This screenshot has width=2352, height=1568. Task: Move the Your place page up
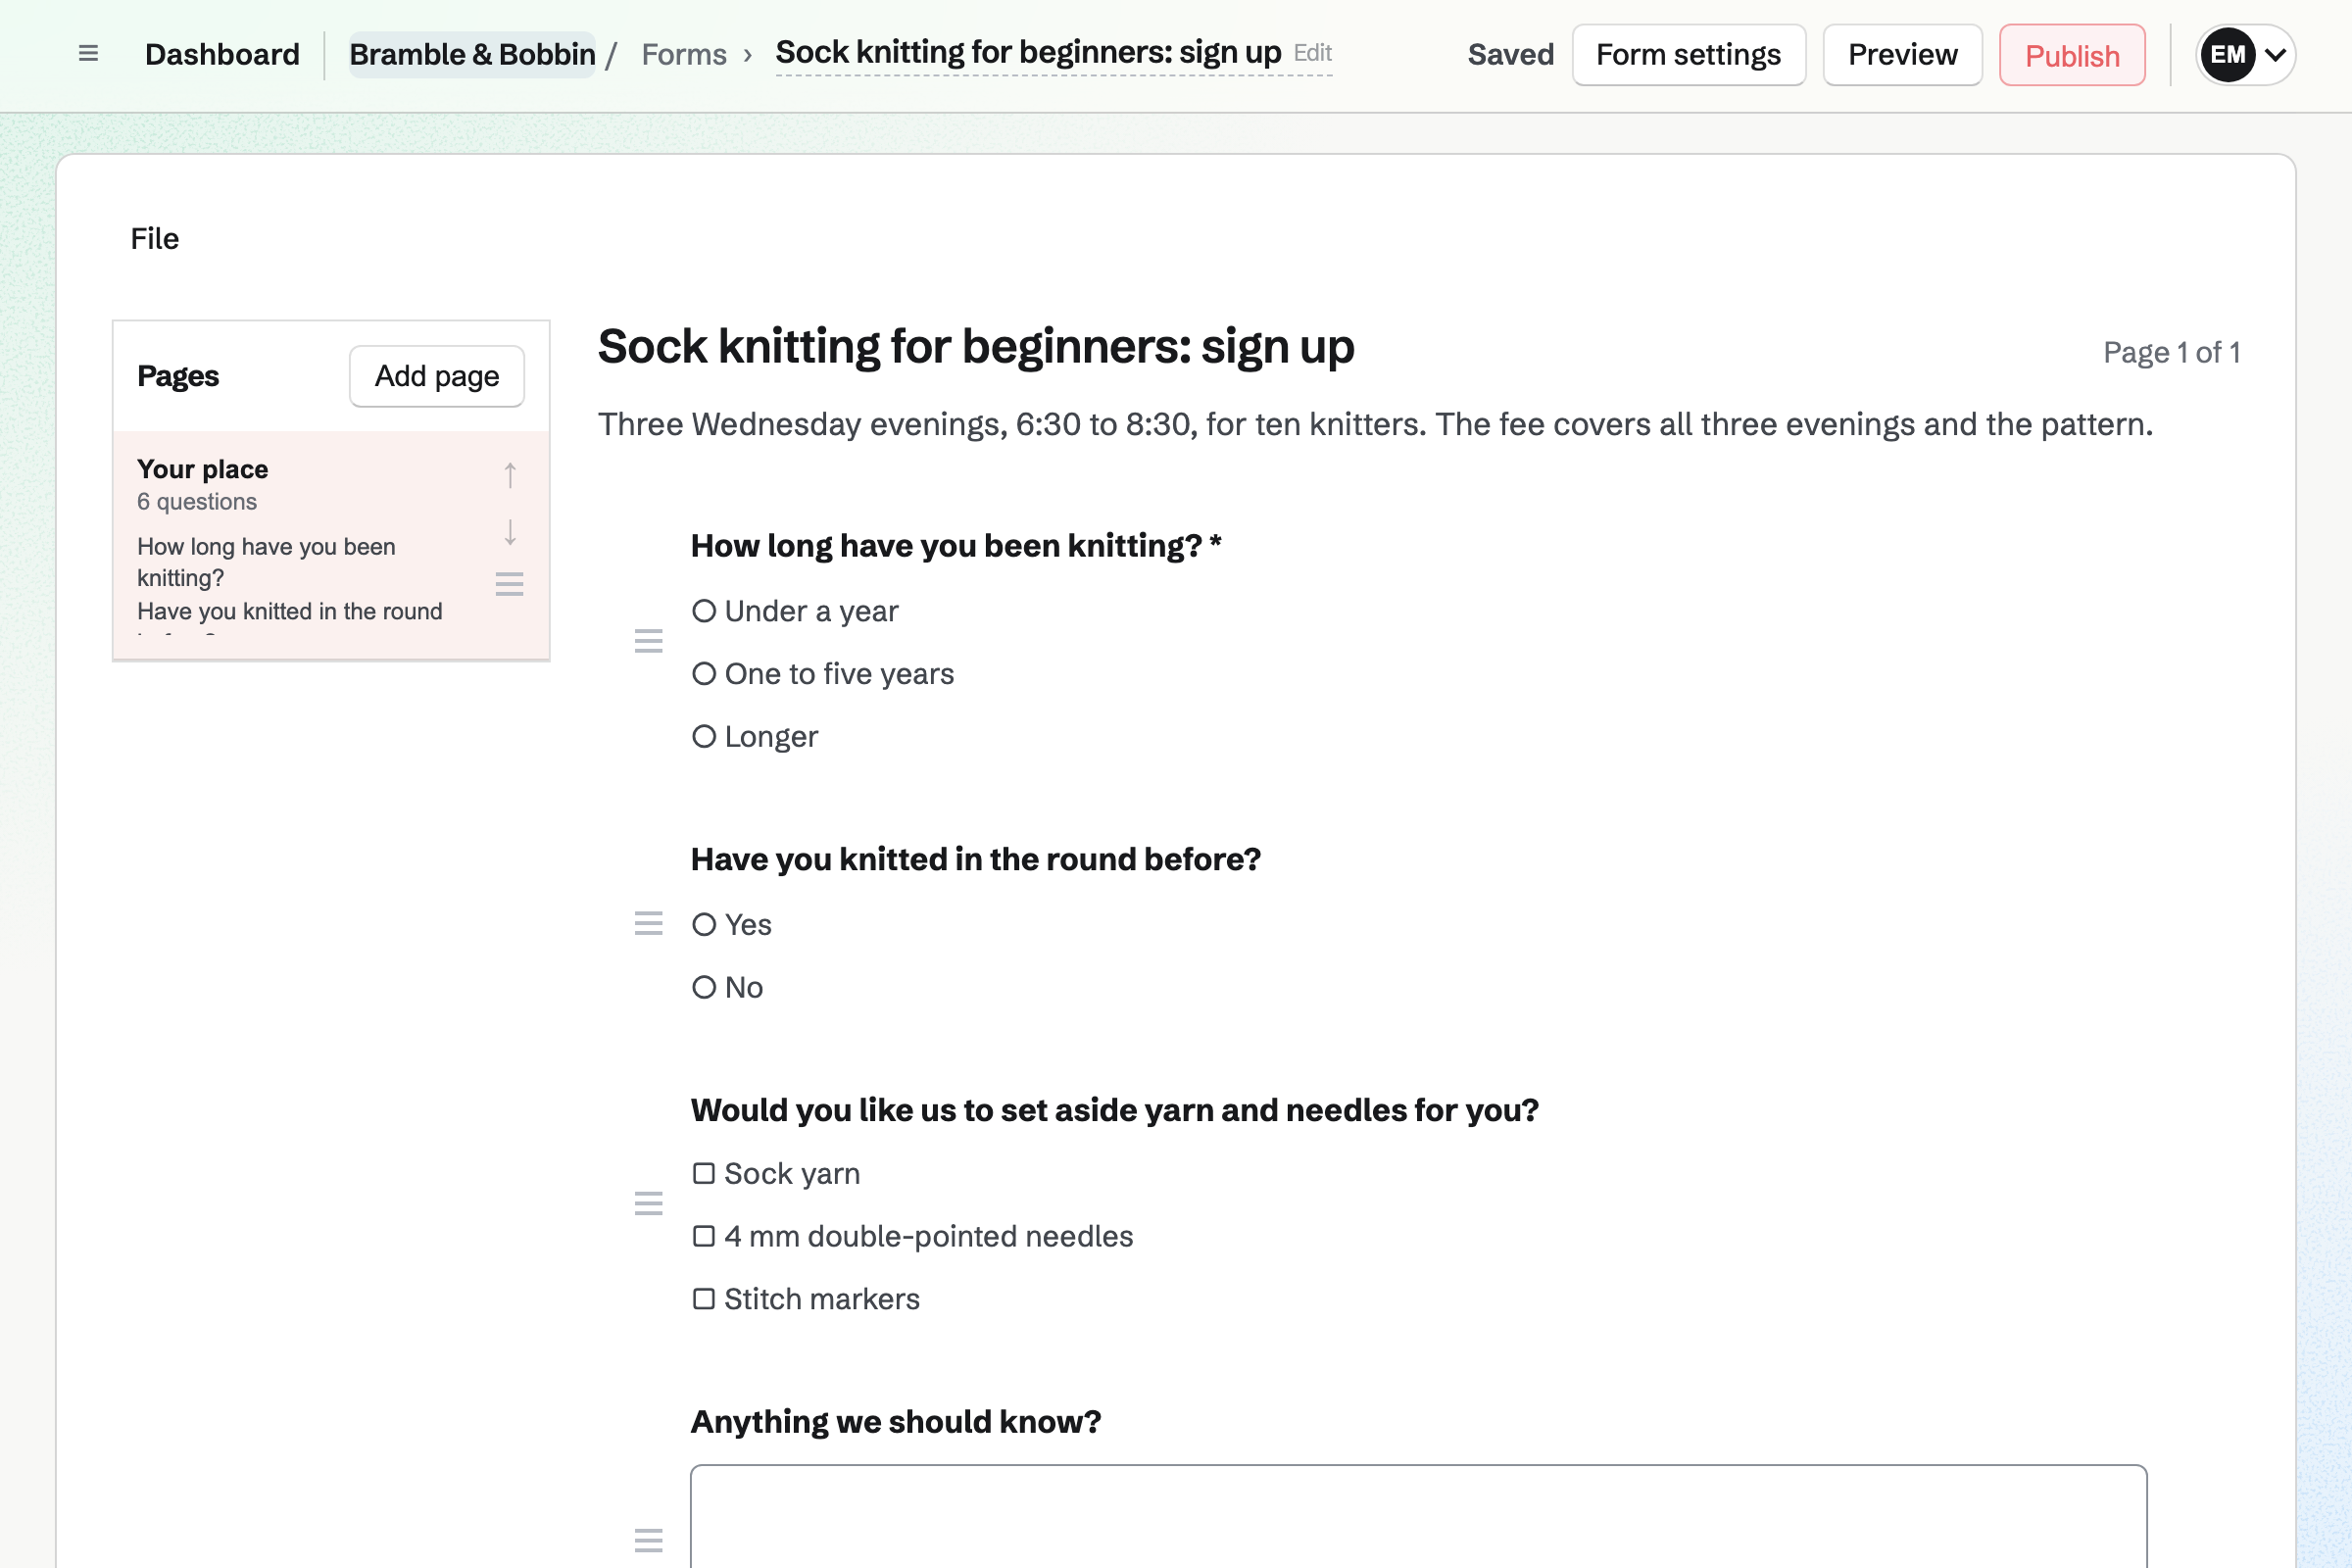pos(510,475)
